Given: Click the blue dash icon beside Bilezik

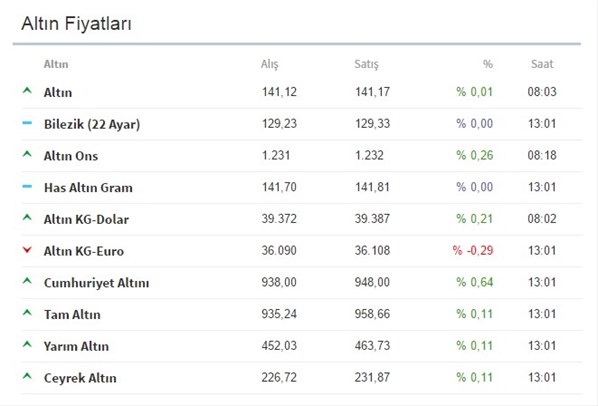Looking at the screenshot, I should click(27, 123).
